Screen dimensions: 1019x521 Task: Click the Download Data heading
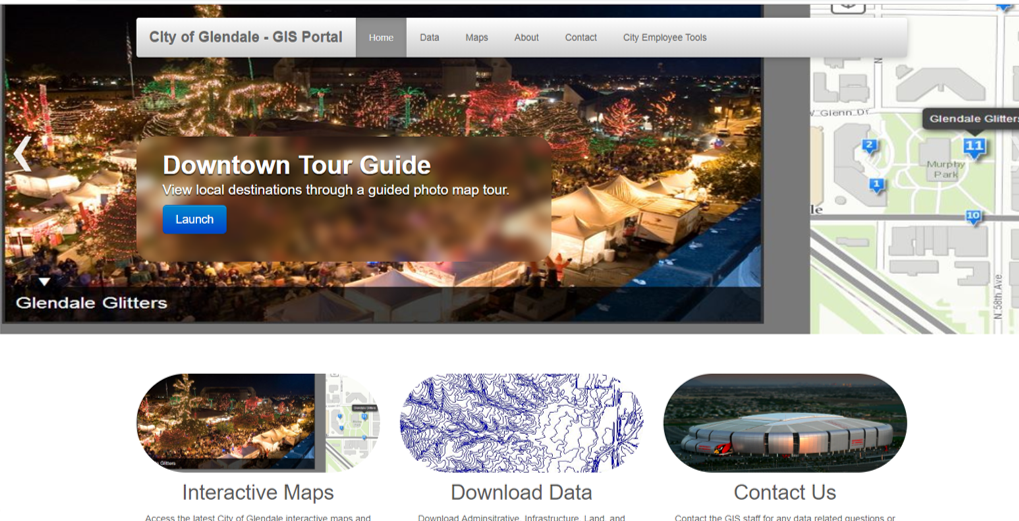(521, 492)
